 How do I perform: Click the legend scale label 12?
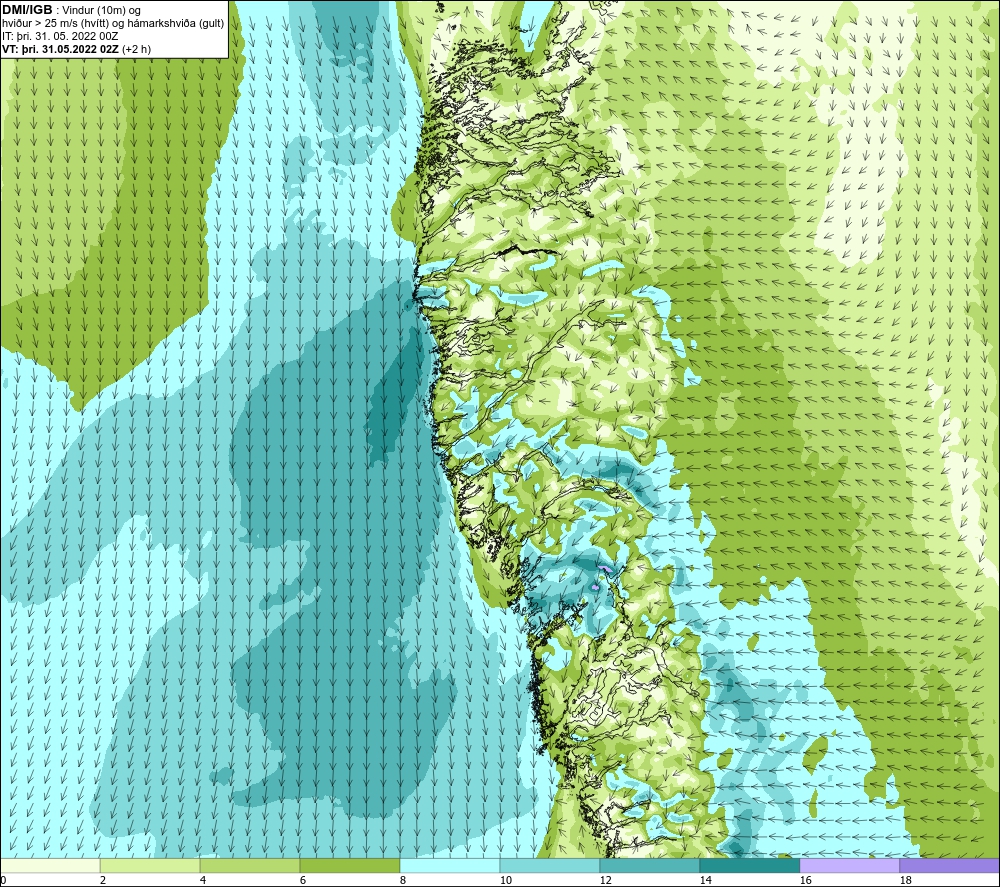coord(605,881)
